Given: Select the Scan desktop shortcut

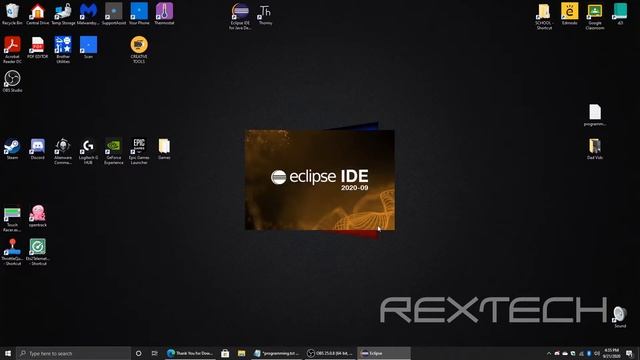Looking at the screenshot, I should (x=89, y=47).
